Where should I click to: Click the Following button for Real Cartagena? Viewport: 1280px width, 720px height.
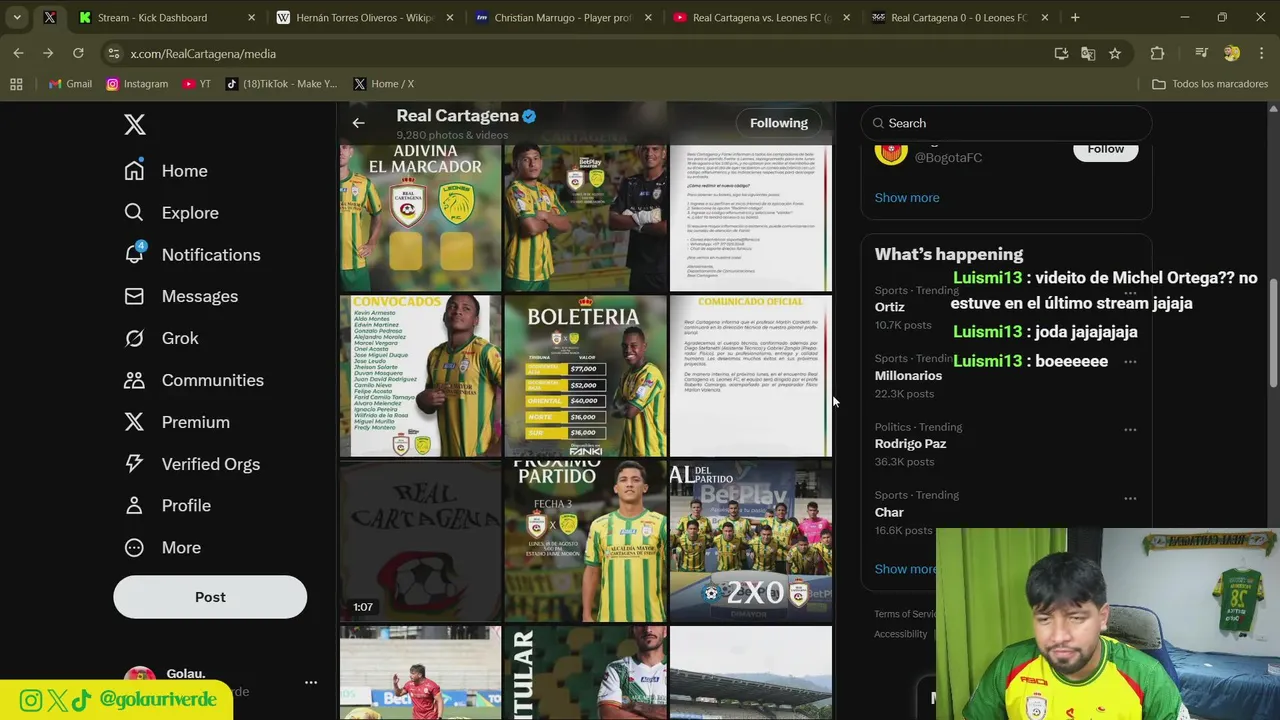click(x=779, y=123)
